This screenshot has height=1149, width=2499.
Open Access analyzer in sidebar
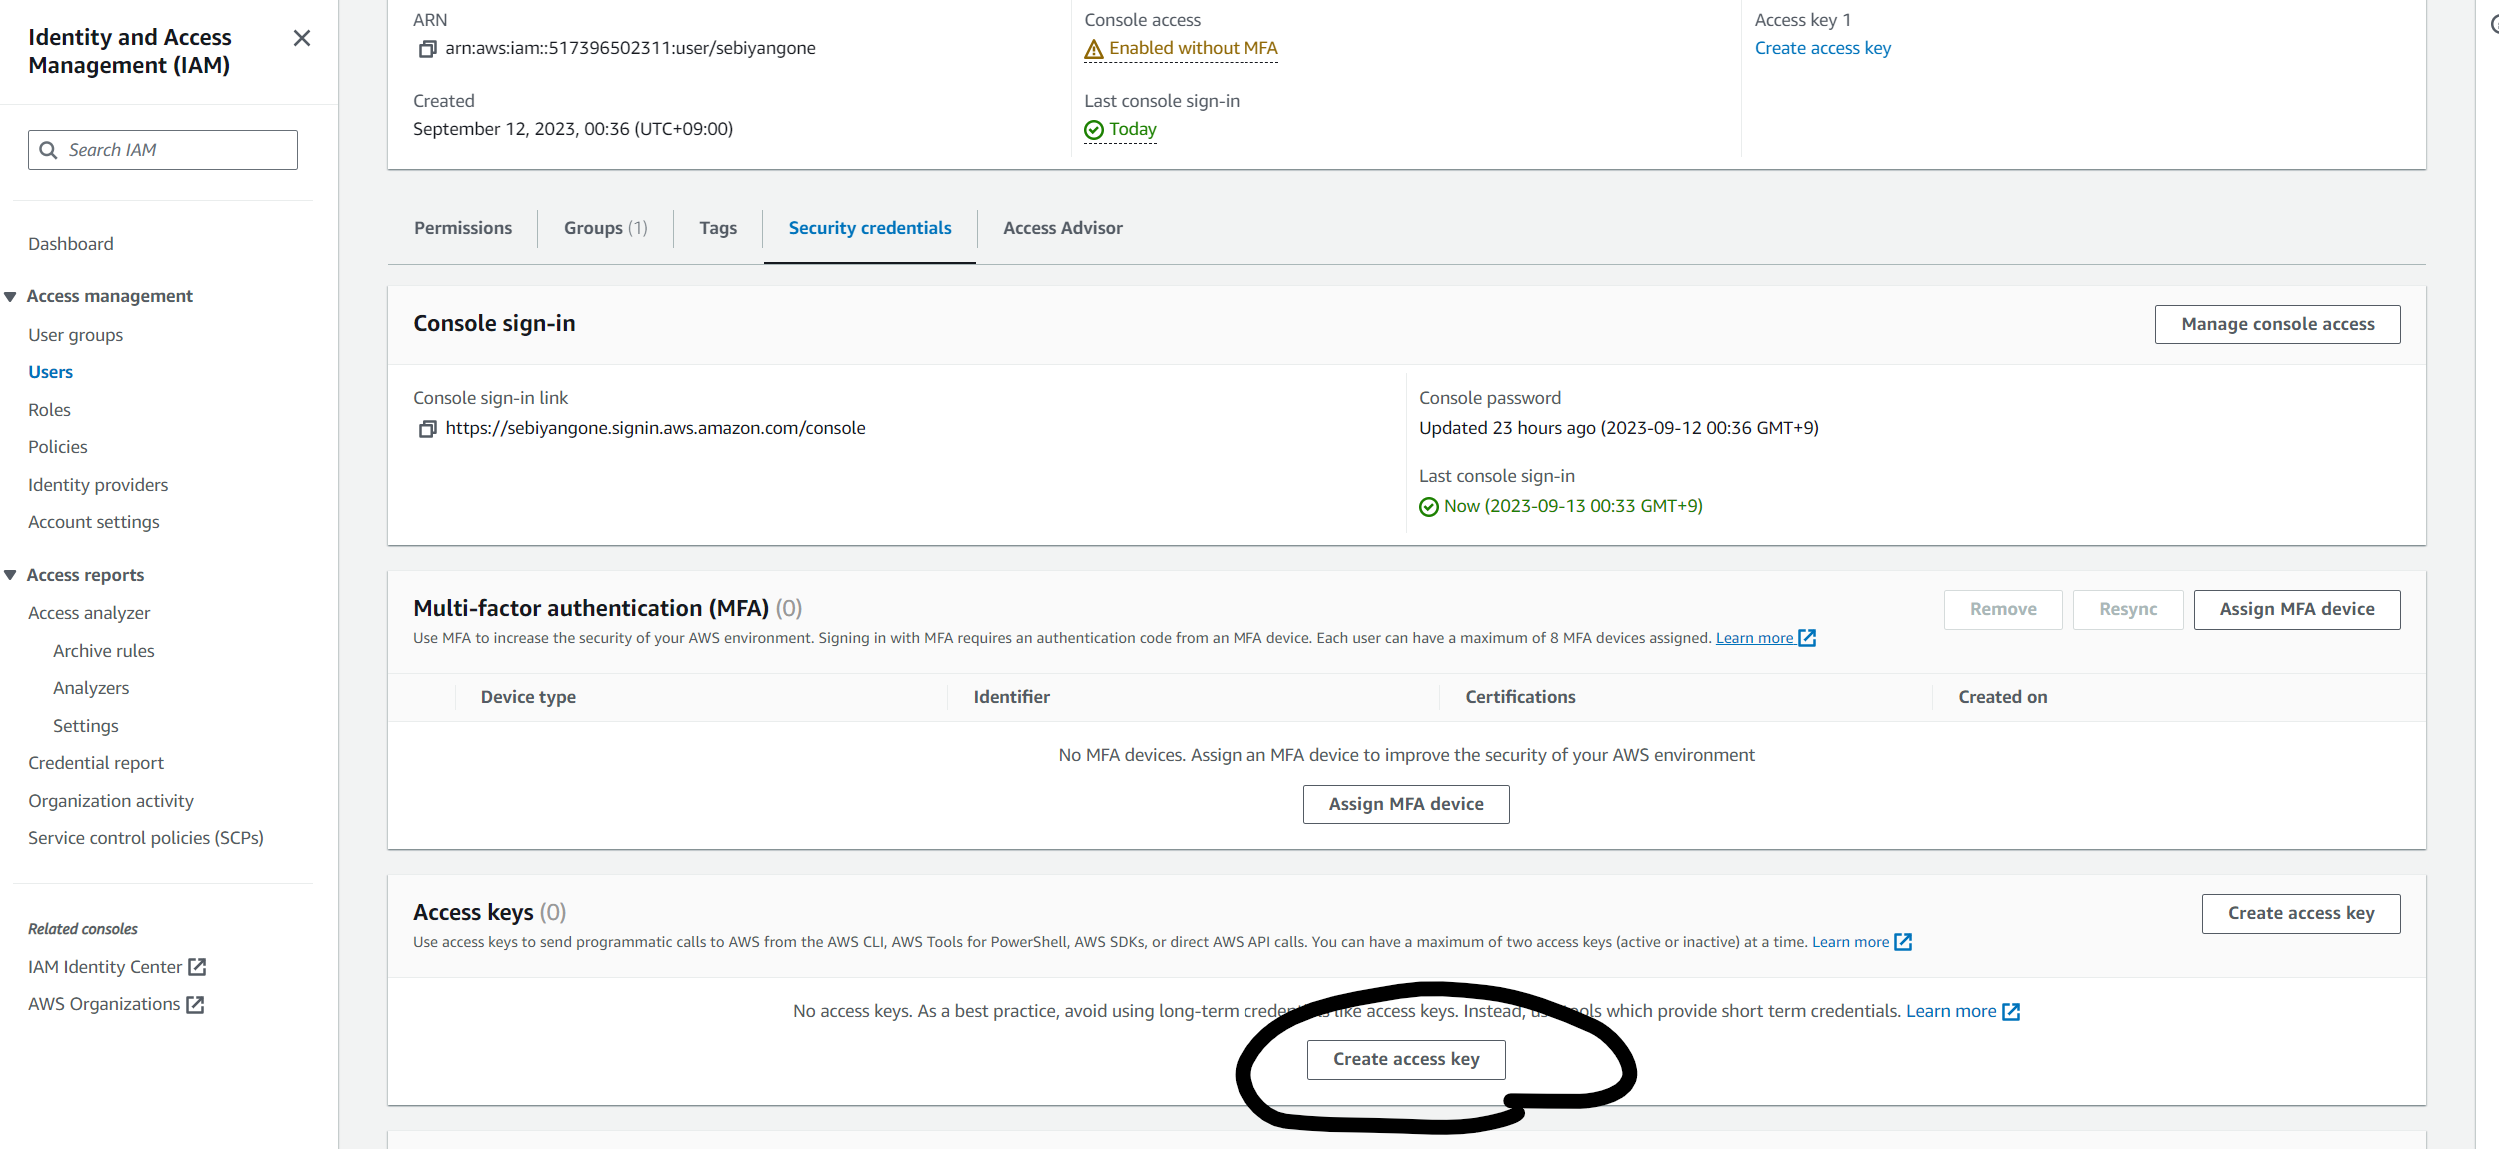(89, 613)
